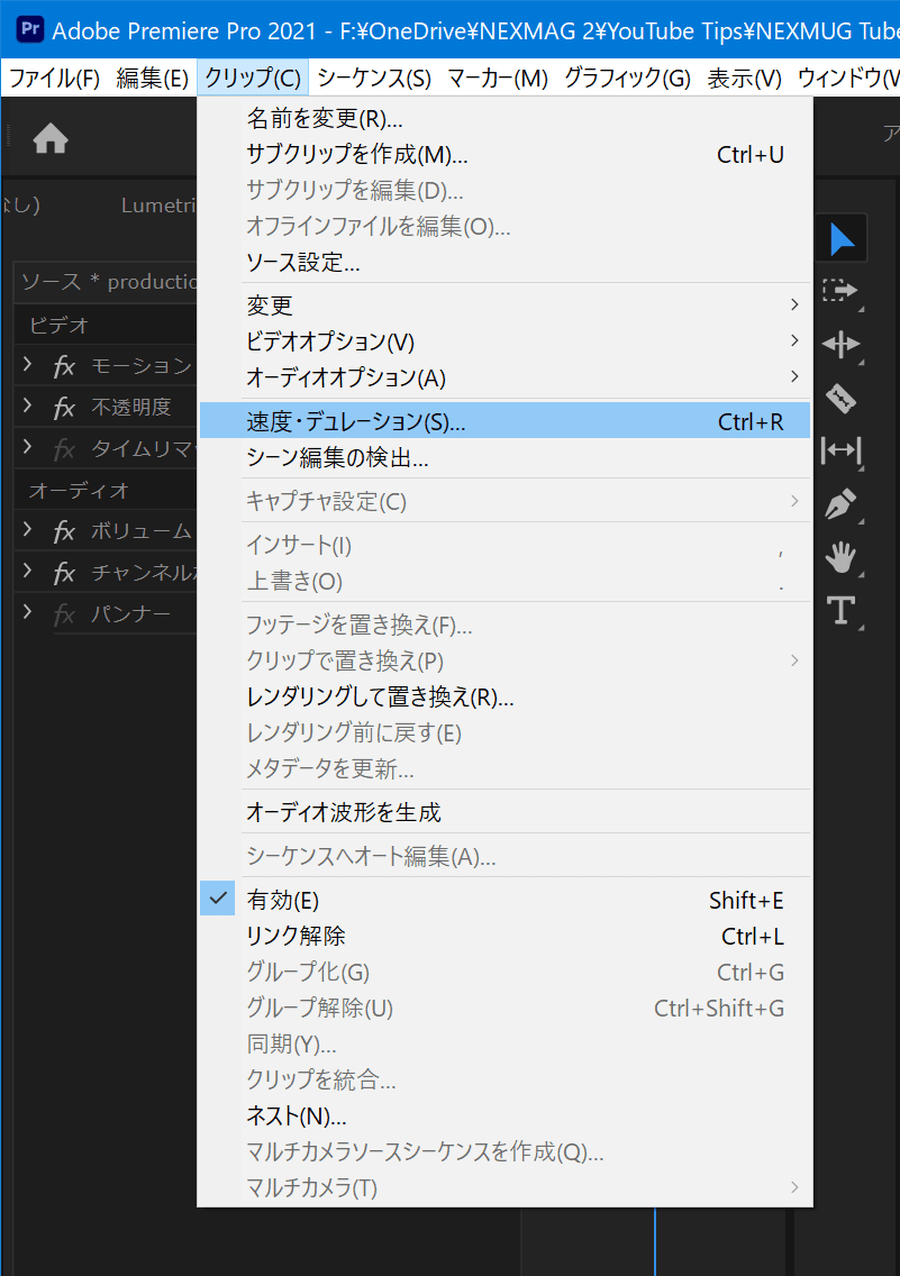This screenshot has width=900, height=1276.
Task: Open the マーカー(M) menu
Action: point(498,77)
